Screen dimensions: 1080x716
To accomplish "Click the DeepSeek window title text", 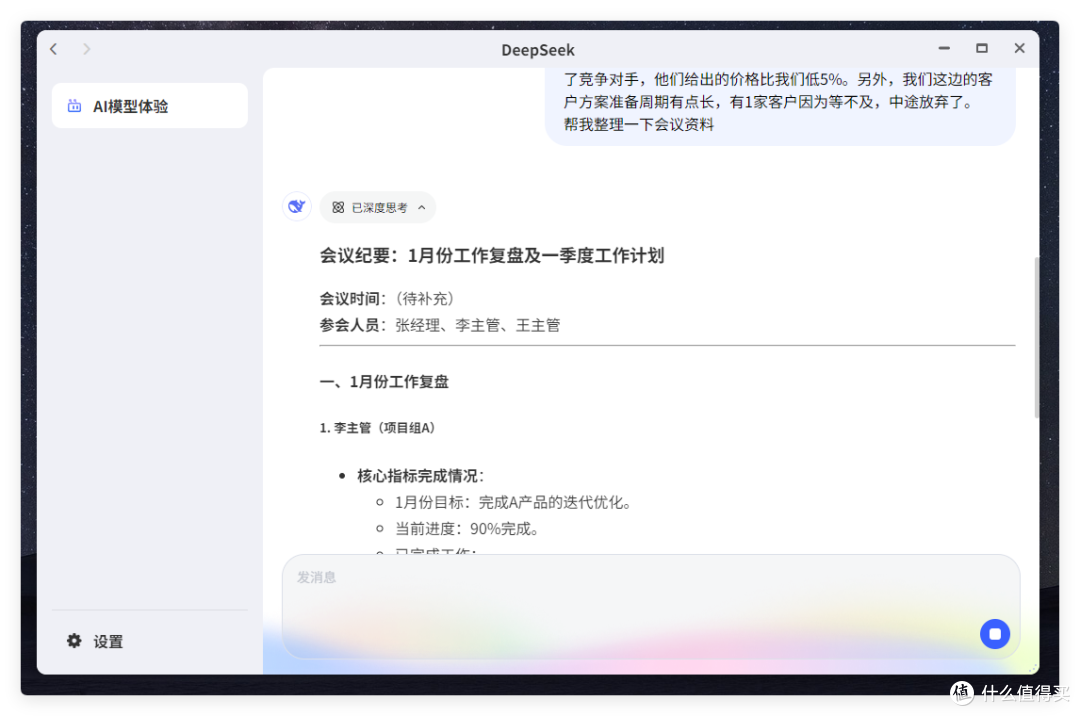I will pos(538,50).
